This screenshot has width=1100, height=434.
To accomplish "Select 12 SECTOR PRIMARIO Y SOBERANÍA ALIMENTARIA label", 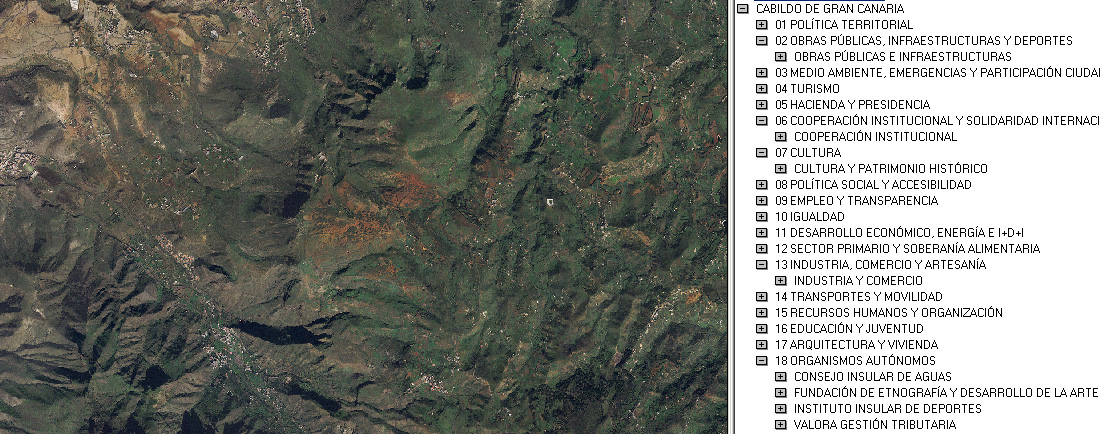I will [908, 249].
